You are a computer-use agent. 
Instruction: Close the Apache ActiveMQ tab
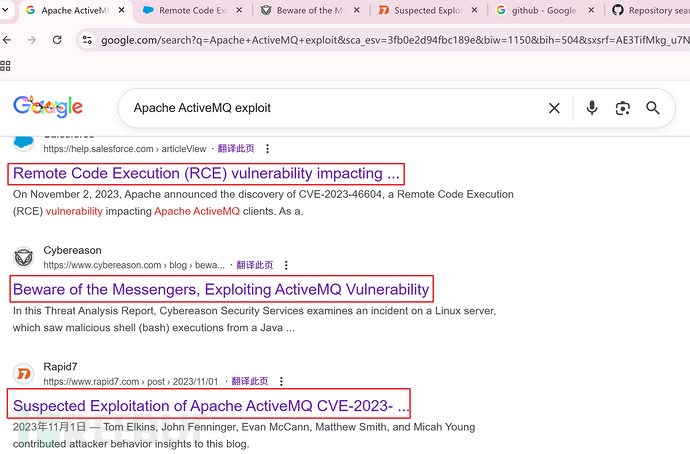pyautogui.click(x=122, y=10)
